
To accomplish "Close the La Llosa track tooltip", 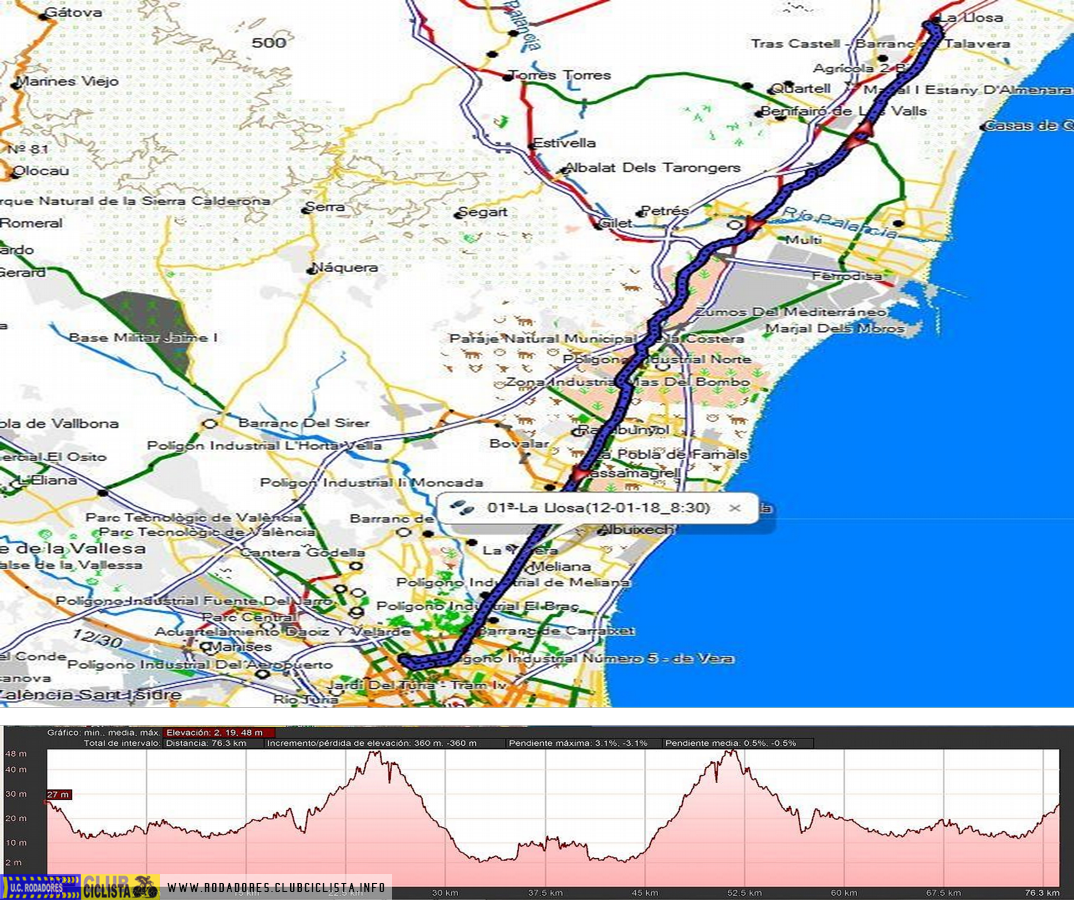I will pyautogui.click(x=735, y=508).
